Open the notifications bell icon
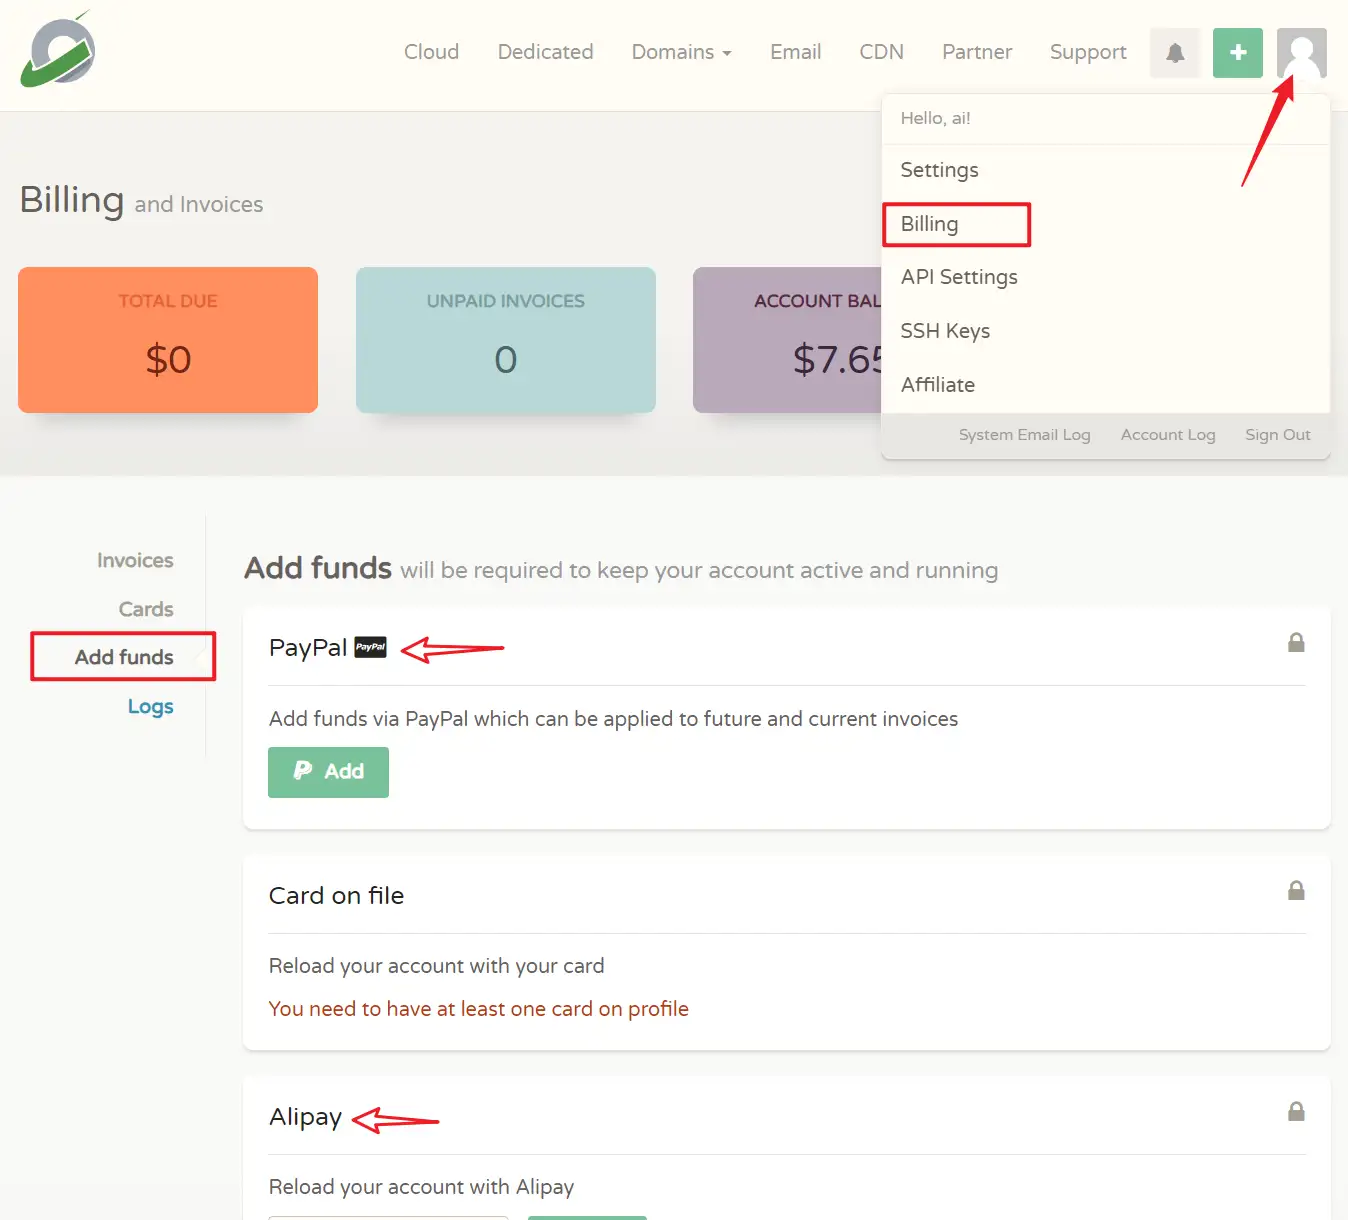The width and height of the screenshot is (1348, 1220). coord(1175,53)
